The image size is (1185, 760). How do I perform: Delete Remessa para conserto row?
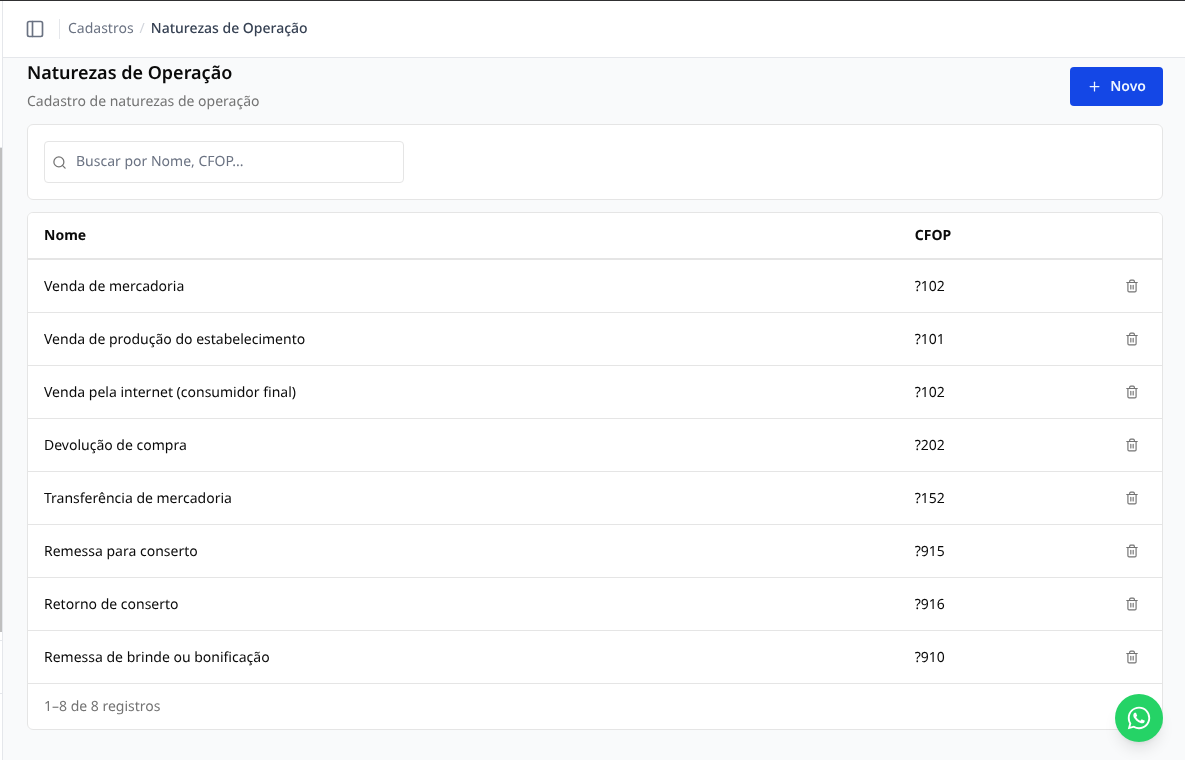1131,551
